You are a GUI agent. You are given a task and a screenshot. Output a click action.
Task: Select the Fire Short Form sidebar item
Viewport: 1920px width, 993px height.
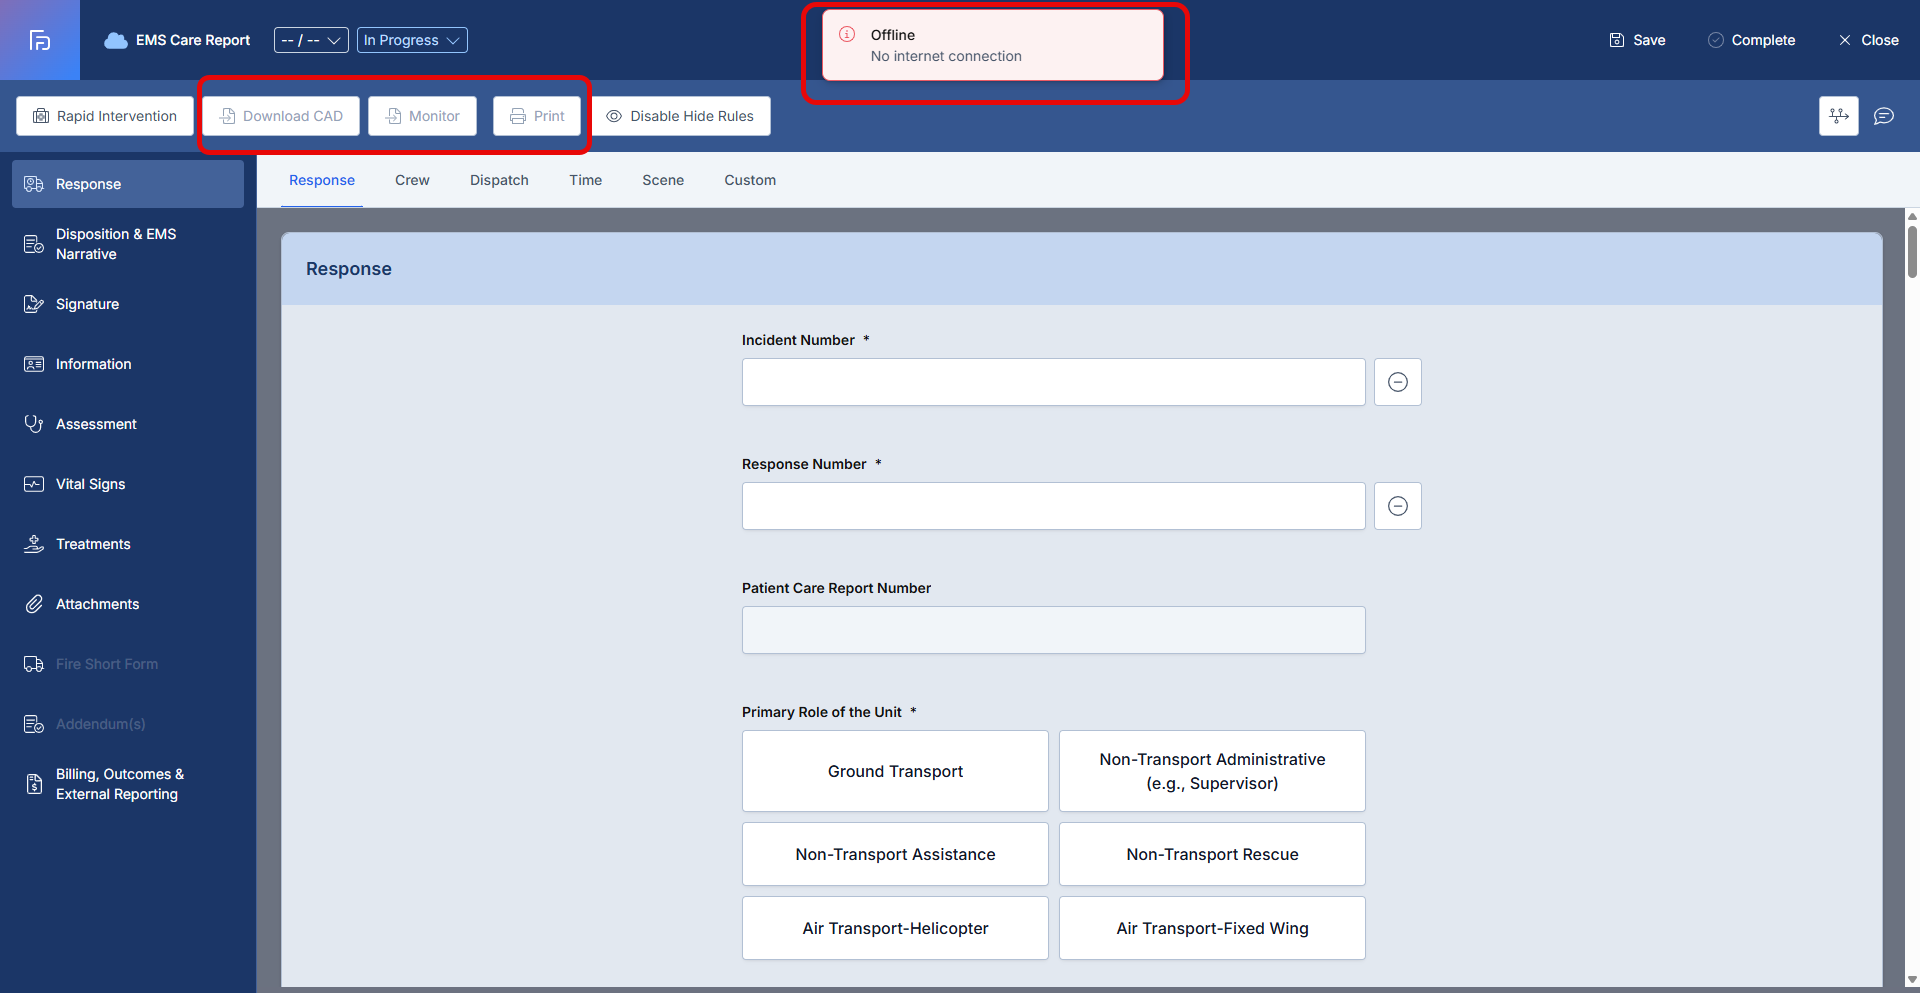[128, 664]
